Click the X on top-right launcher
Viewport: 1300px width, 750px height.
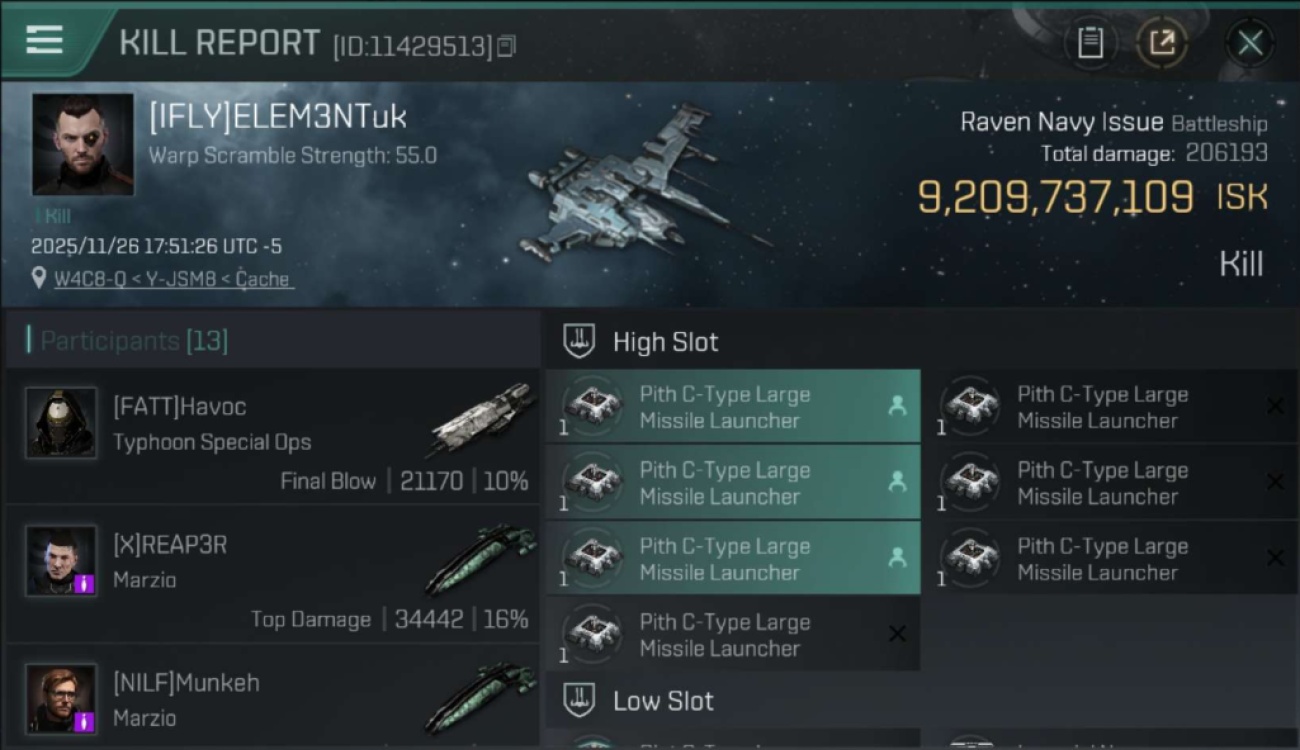click(1275, 406)
